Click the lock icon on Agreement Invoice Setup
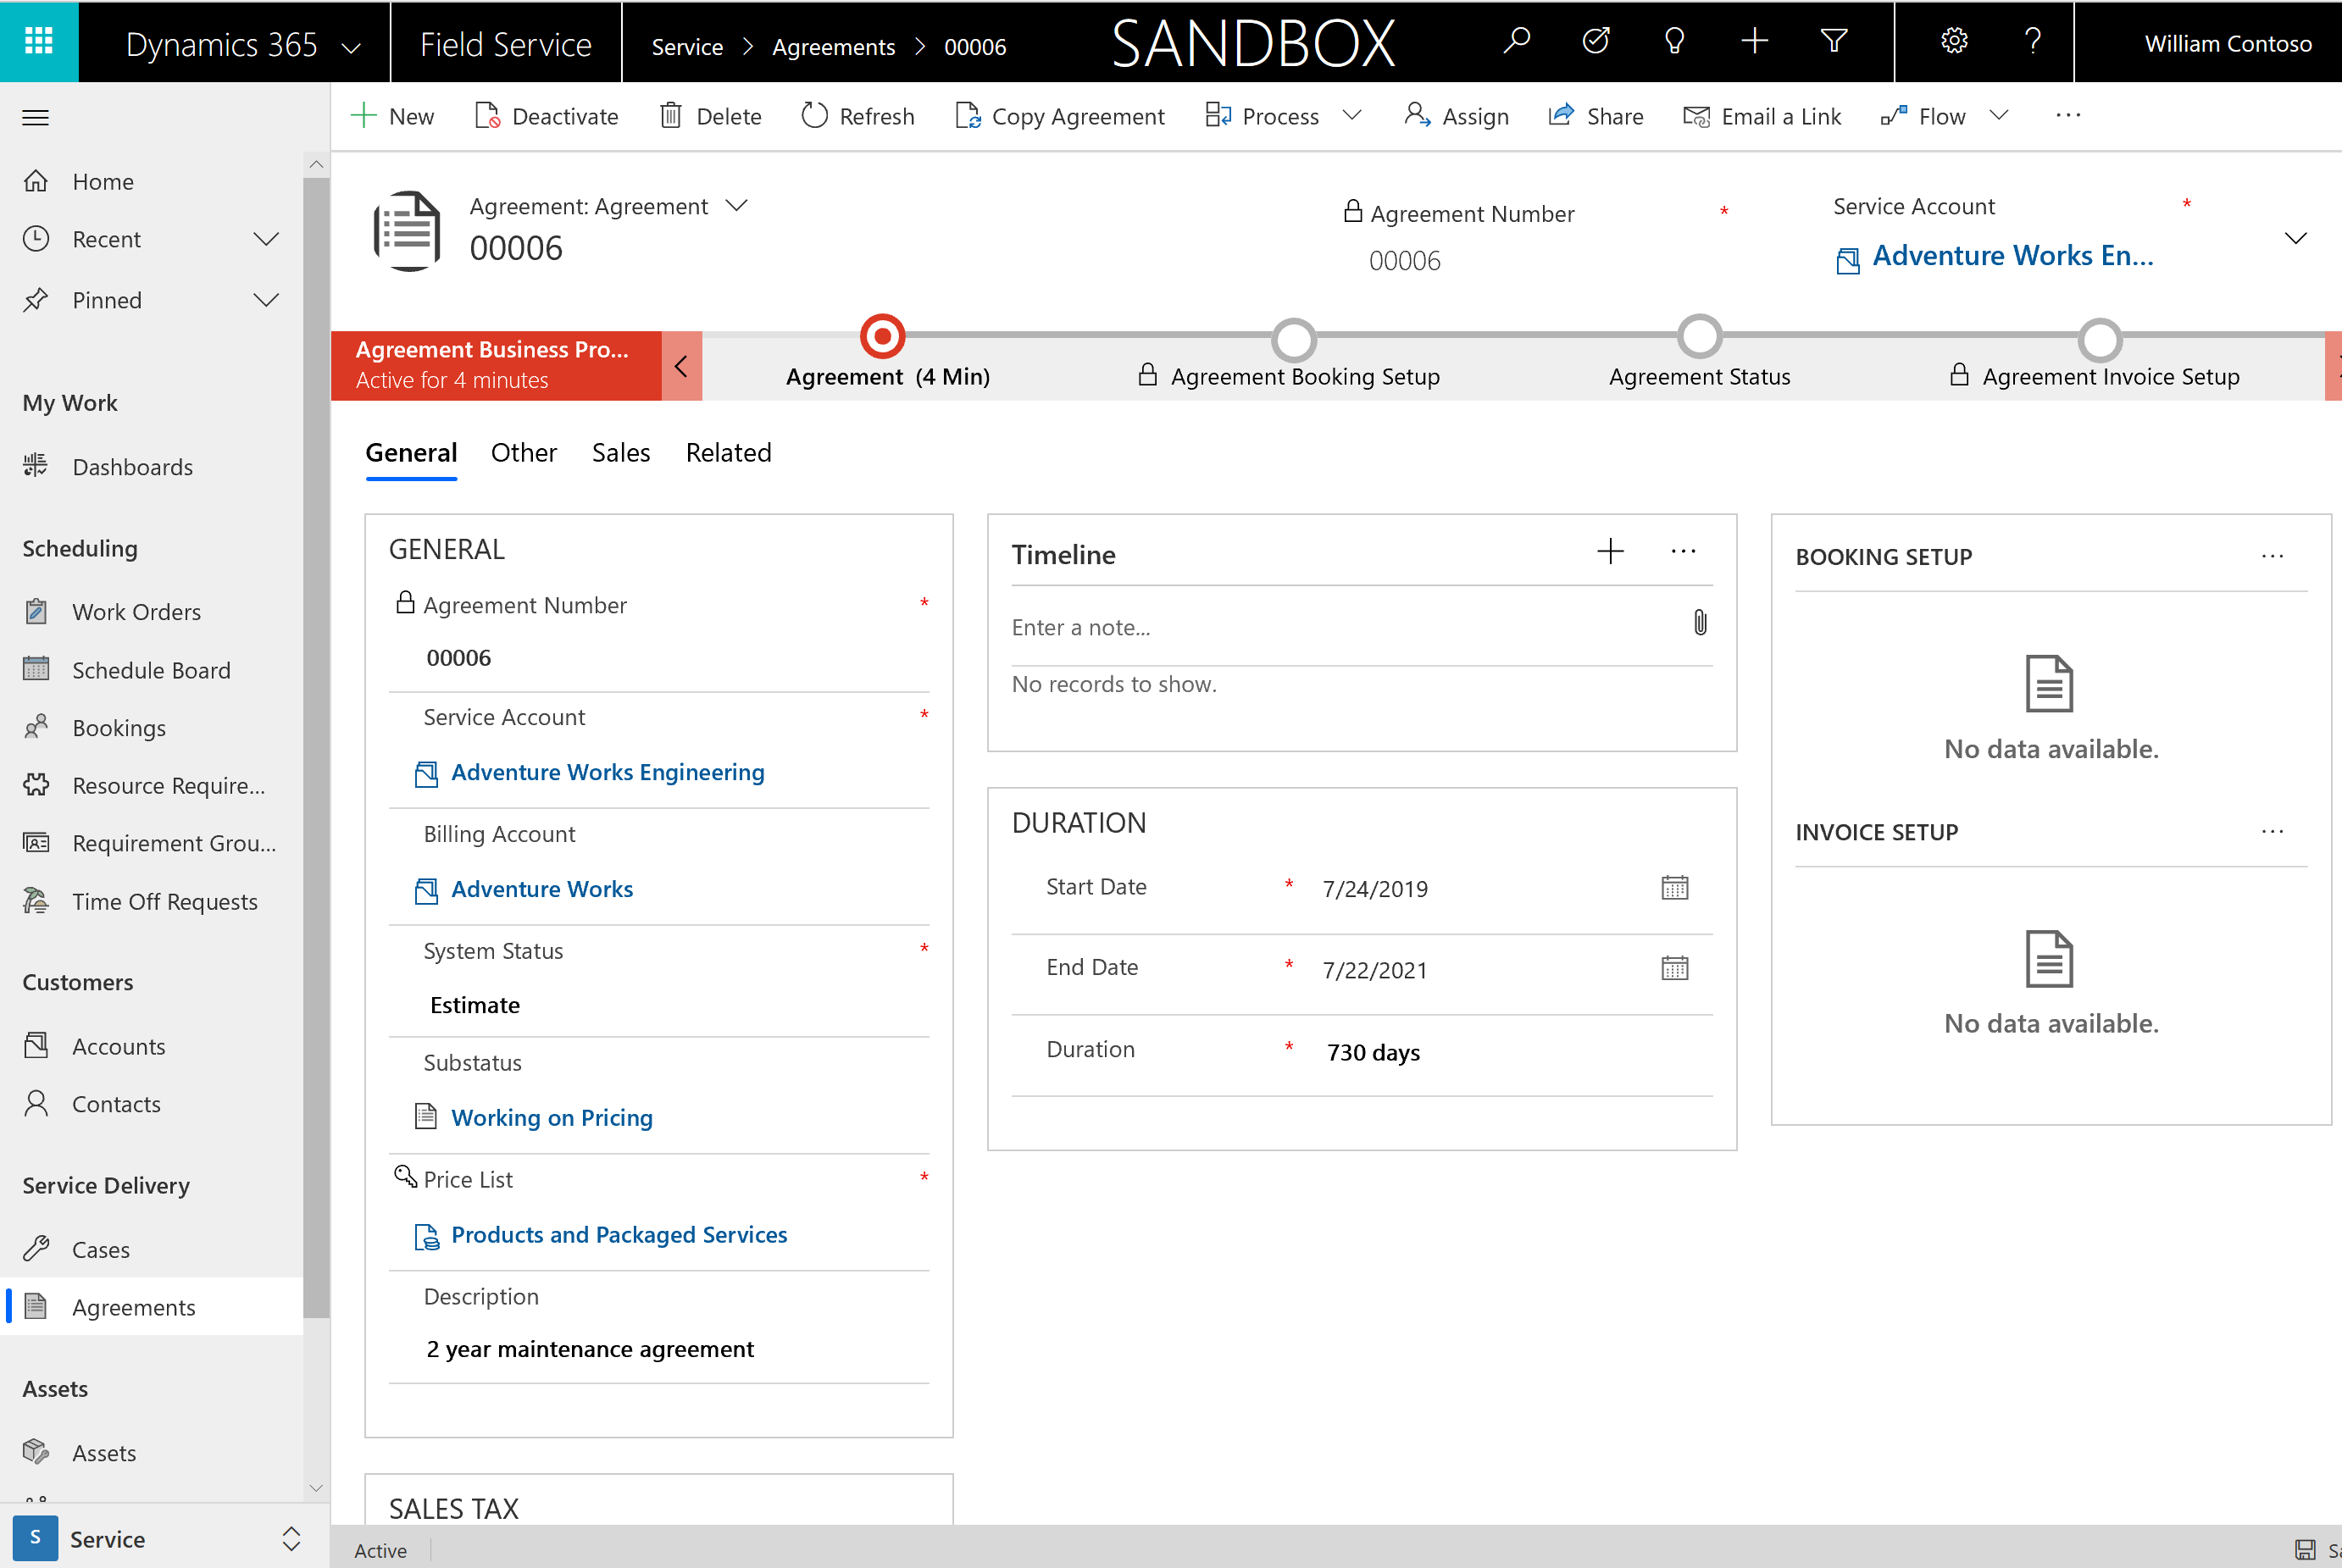This screenshot has width=2342, height=1568. tap(1955, 374)
